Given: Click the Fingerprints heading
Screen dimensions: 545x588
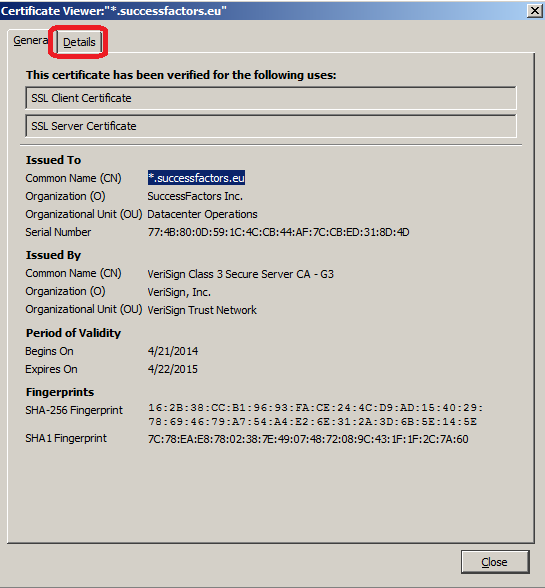Looking at the screenshot, I should (x=60, y=392).
